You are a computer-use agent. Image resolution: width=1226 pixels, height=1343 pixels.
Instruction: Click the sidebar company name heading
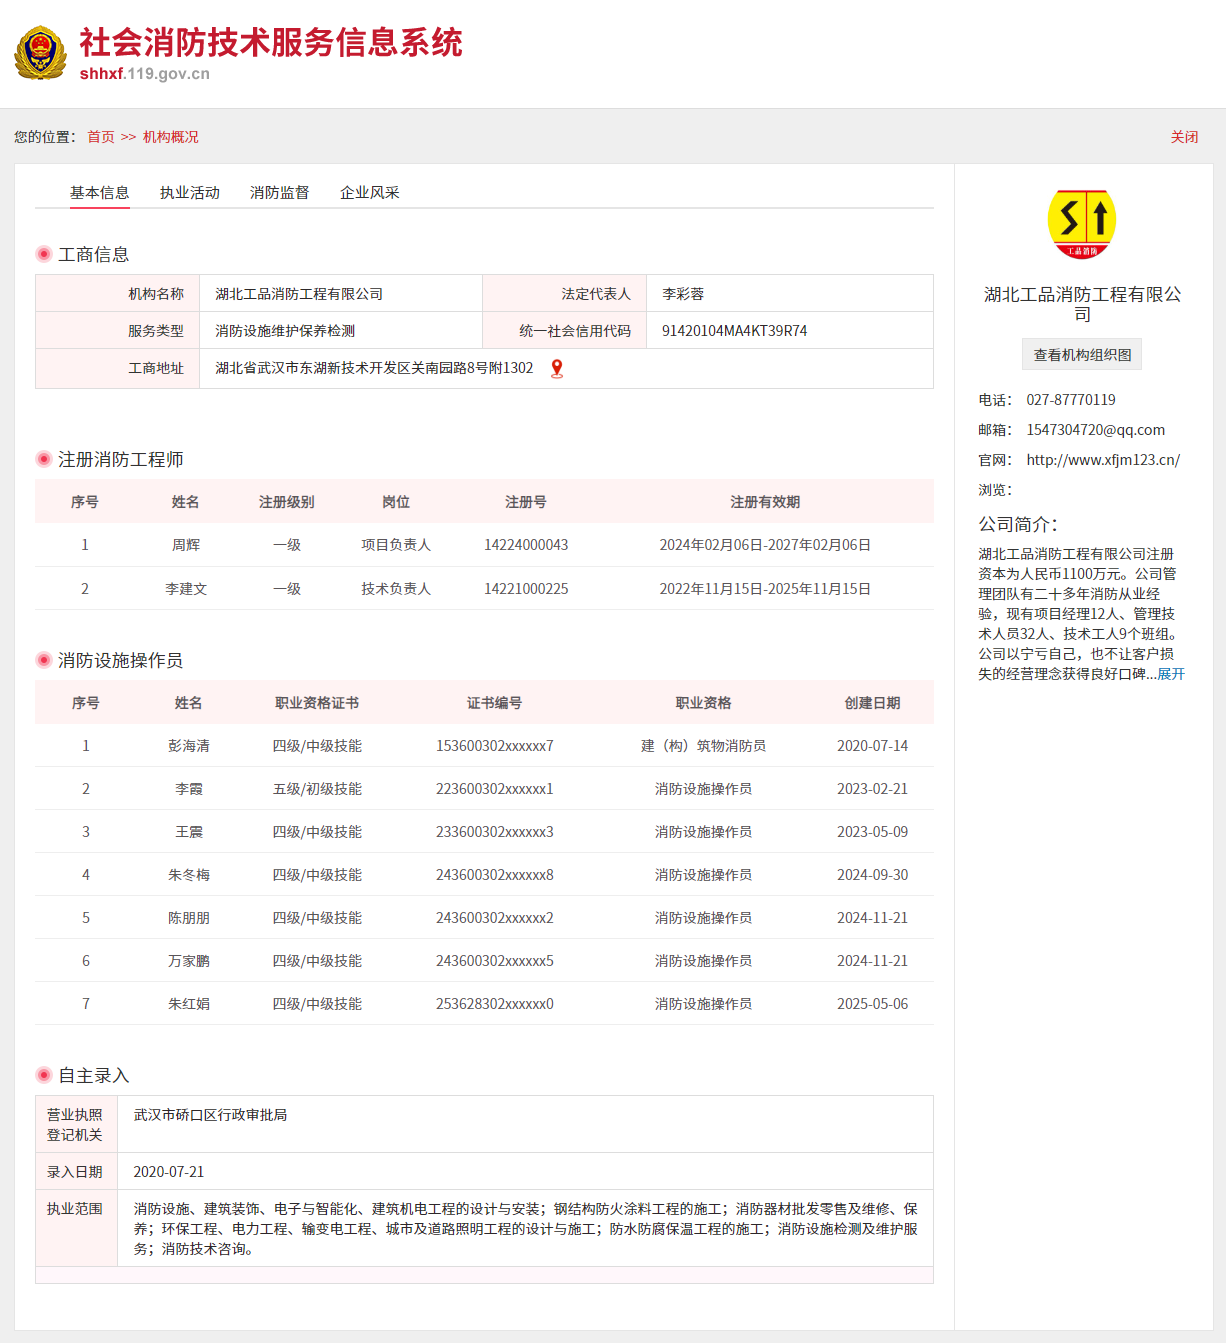1082,304
